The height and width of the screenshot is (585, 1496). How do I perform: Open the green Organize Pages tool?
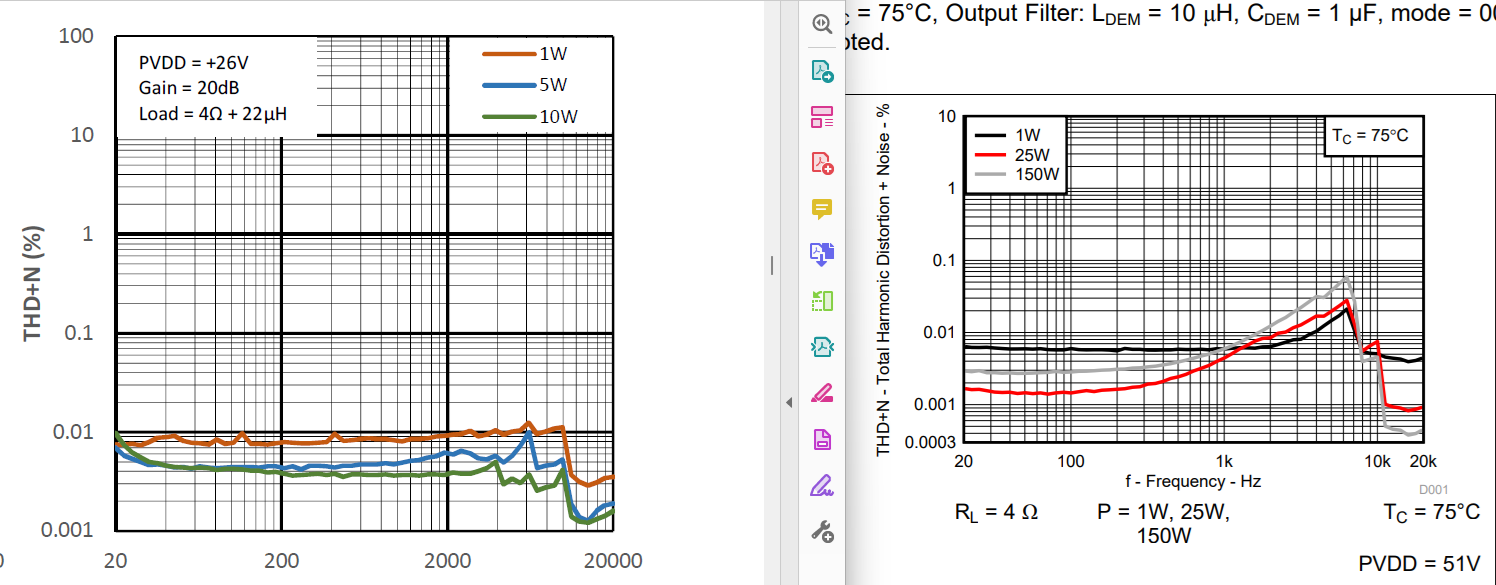(822, 301)
